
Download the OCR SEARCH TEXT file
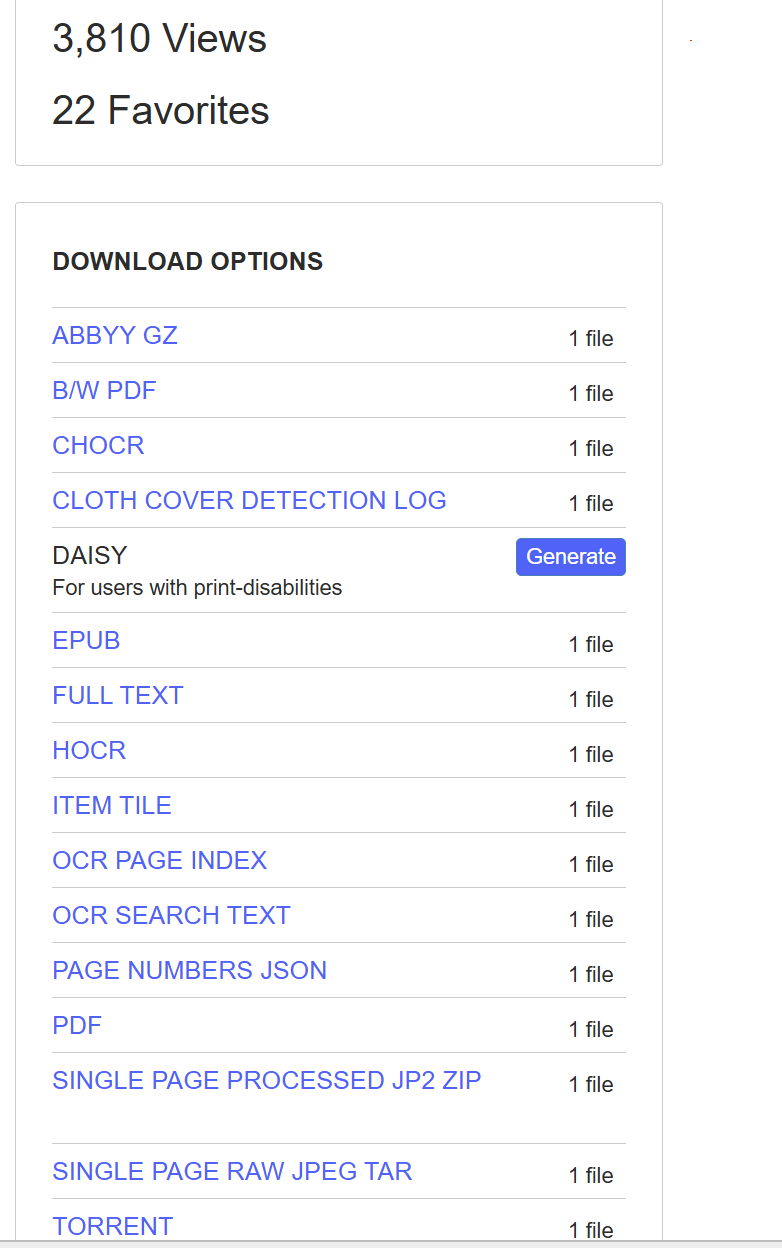(x=171, y=916)
